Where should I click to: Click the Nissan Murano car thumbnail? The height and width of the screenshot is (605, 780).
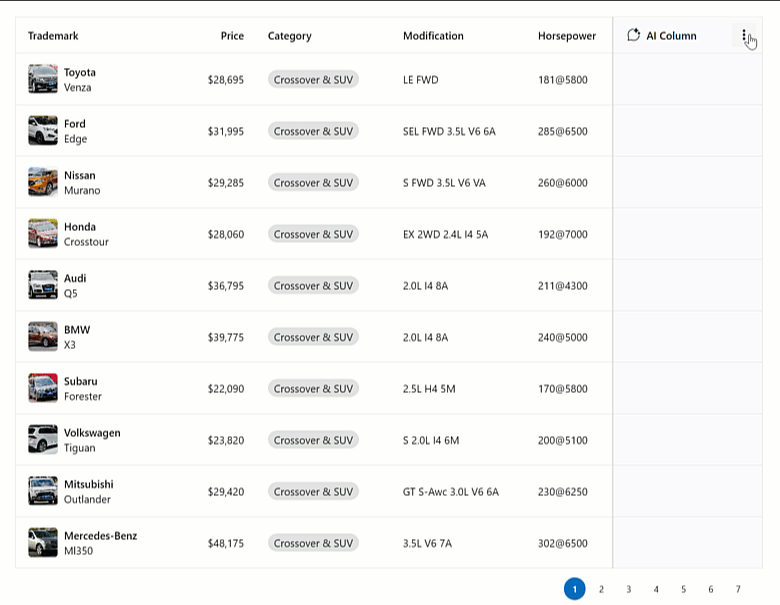click(x=43, y=182)
